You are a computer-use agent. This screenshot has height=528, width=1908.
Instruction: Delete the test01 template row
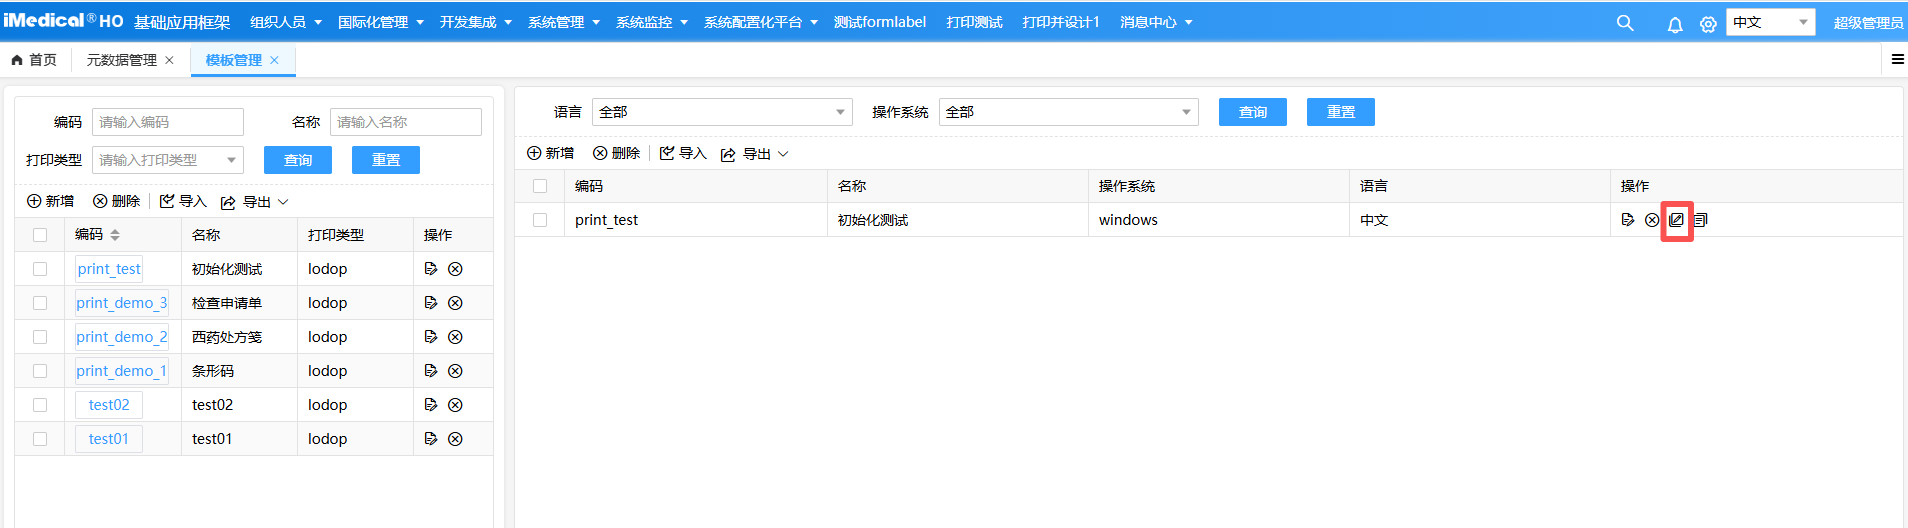pos(455,439)
